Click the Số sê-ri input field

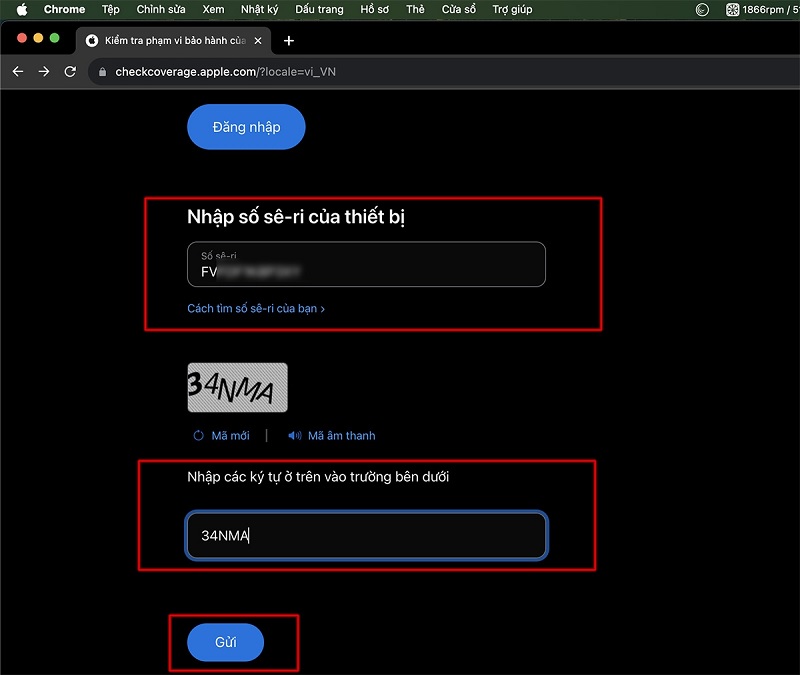(366, 264)
